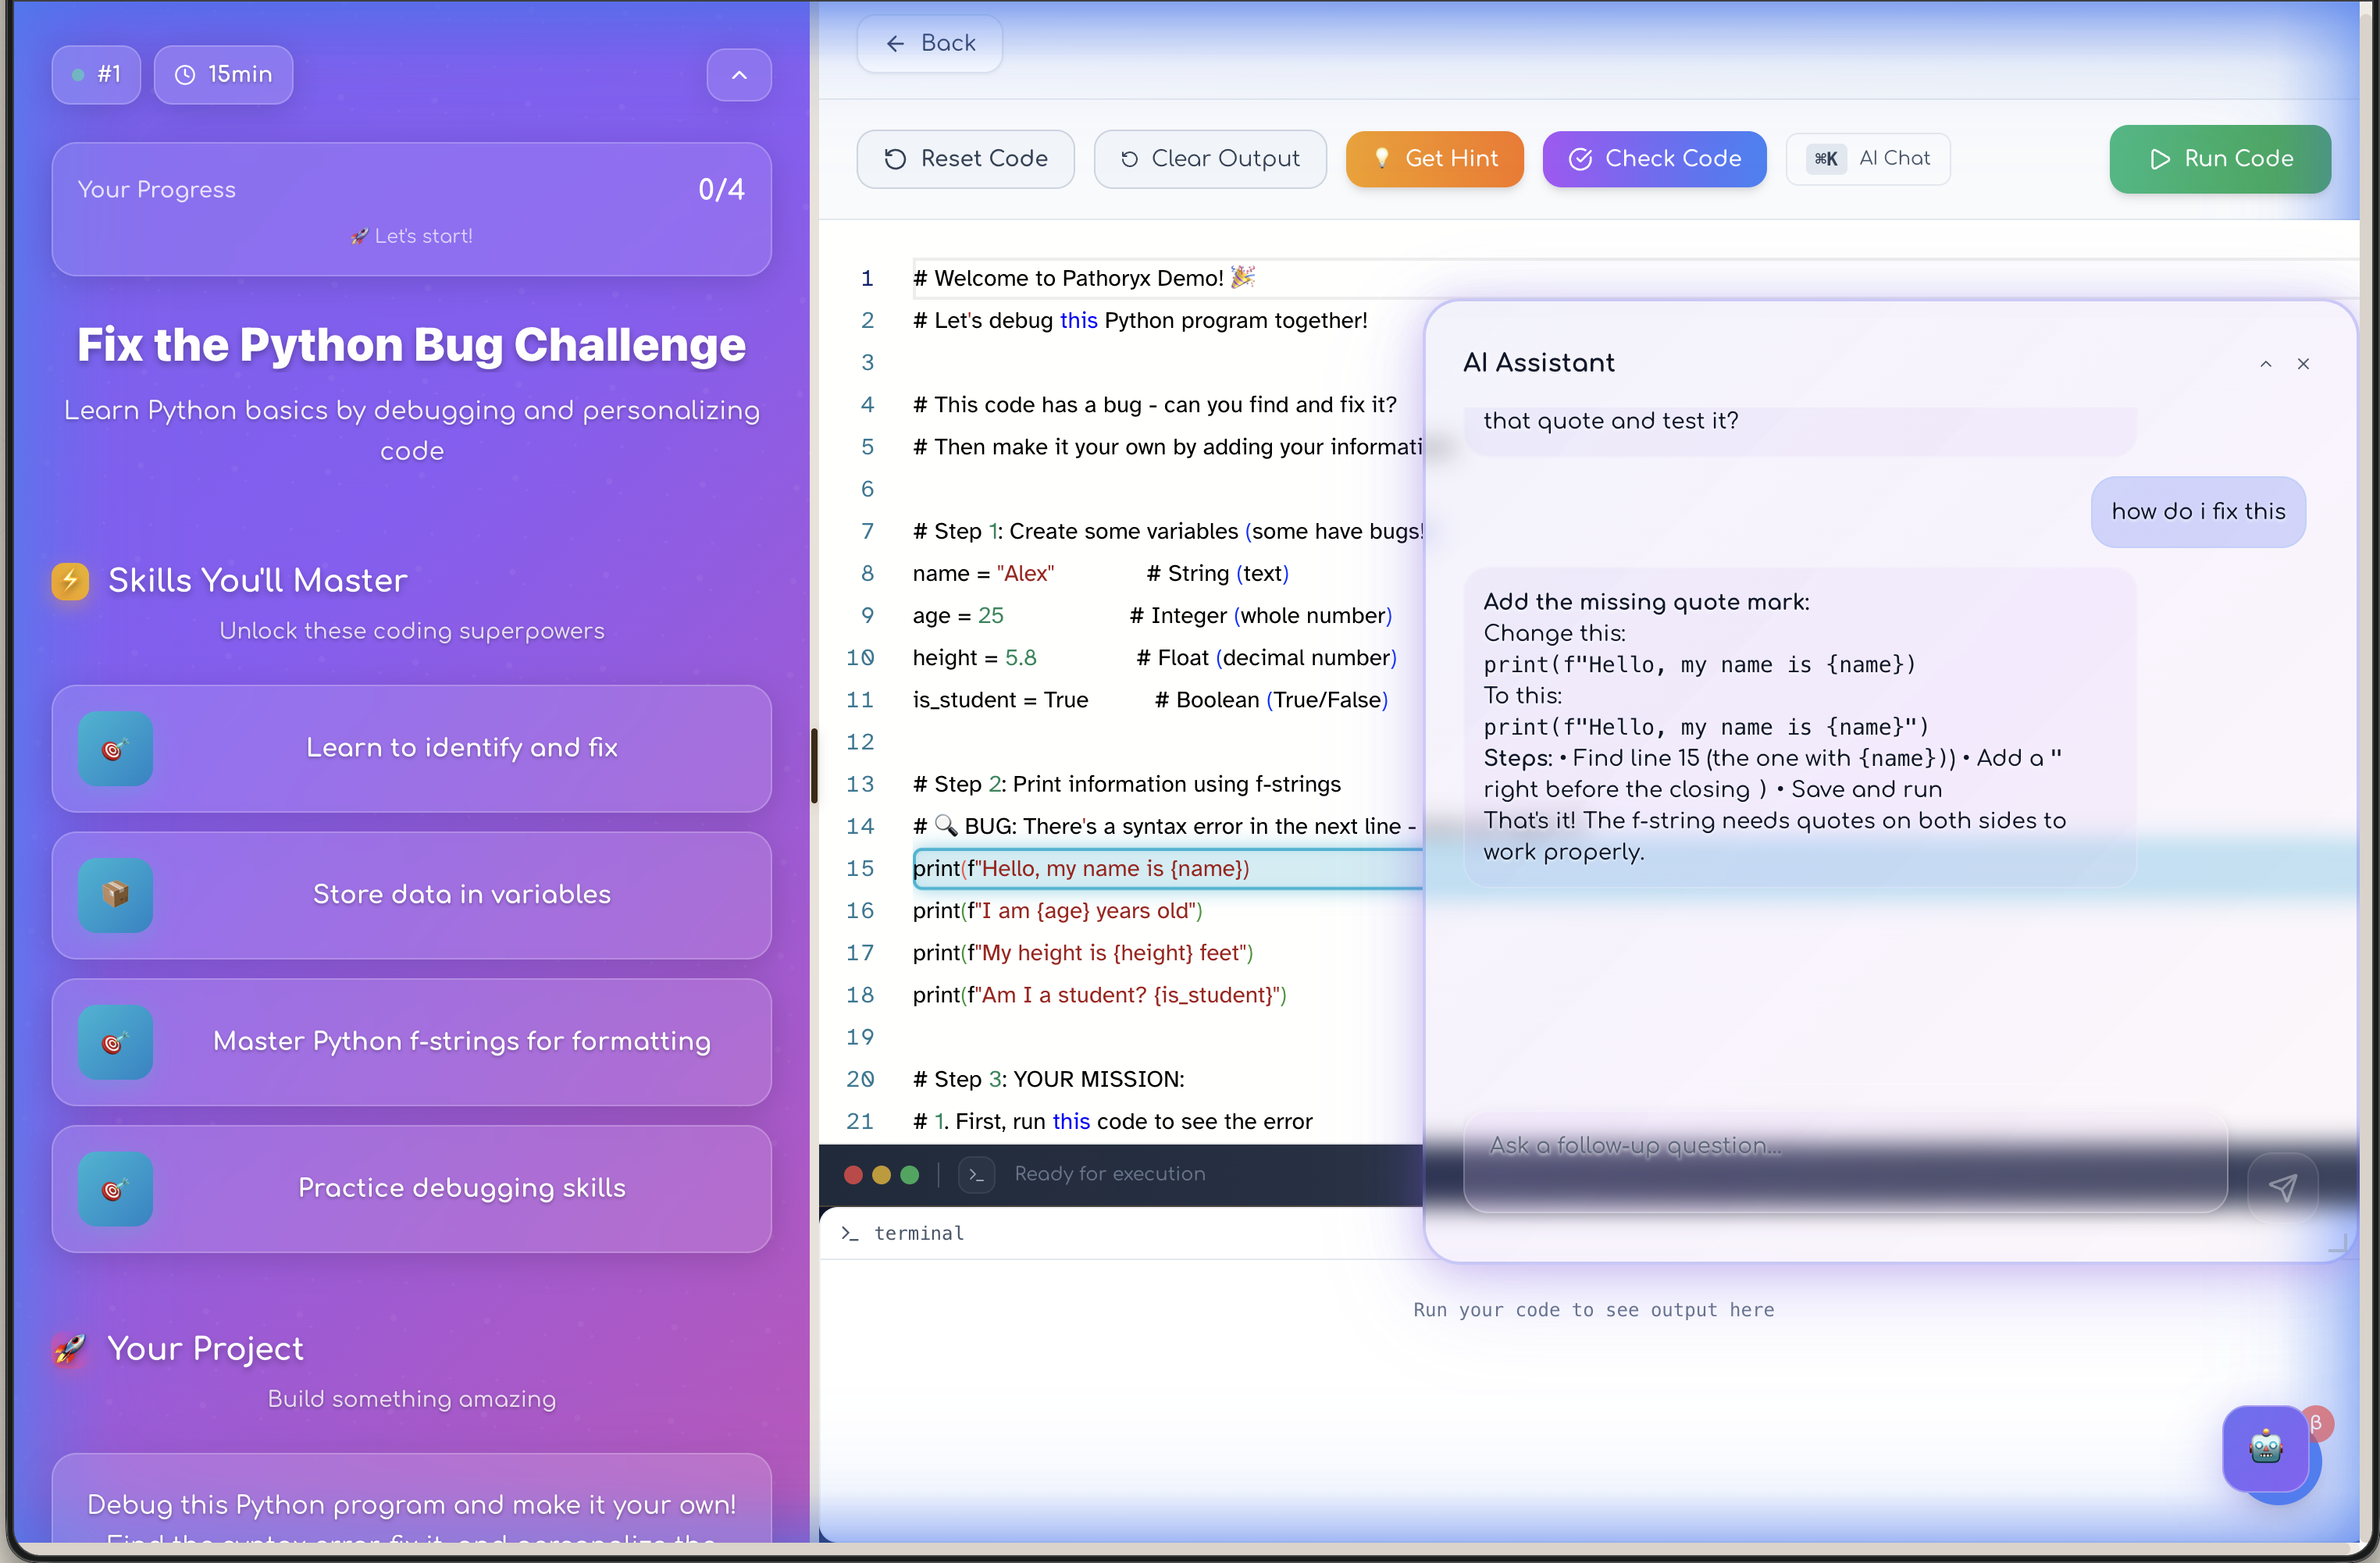Click the target icon beside f-strings skill
2380x1563 pixels.
click(x=115, y=1042)
